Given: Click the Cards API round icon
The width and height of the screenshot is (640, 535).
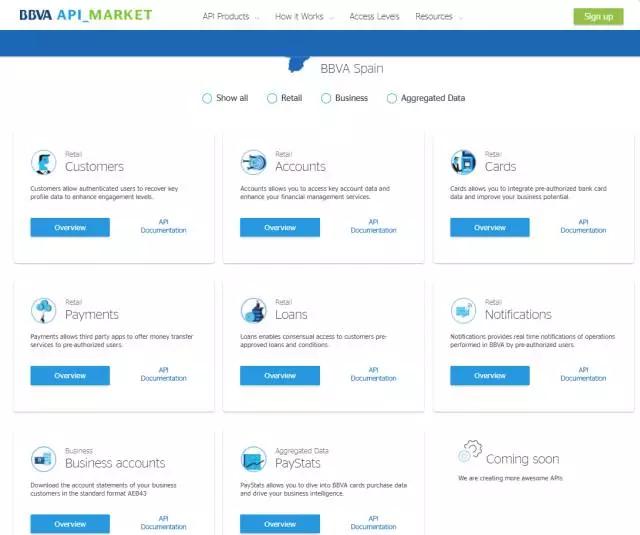Looking at the screenshot, I should pos(463,162).
